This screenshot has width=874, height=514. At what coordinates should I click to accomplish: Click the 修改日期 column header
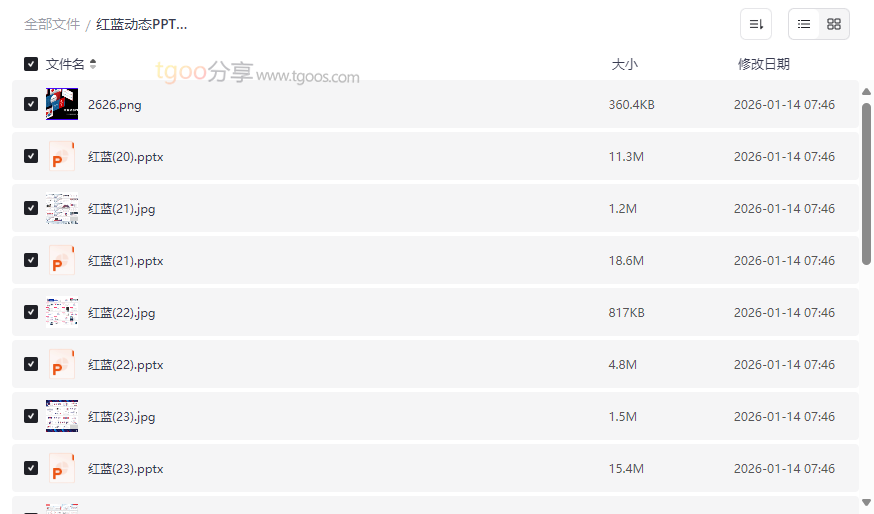pyautogui.click(x=763, y=64)
